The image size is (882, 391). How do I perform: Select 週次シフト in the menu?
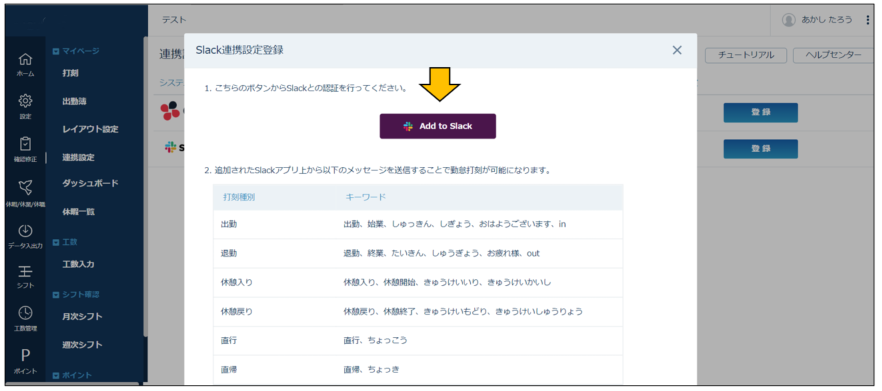click(82, 344)
